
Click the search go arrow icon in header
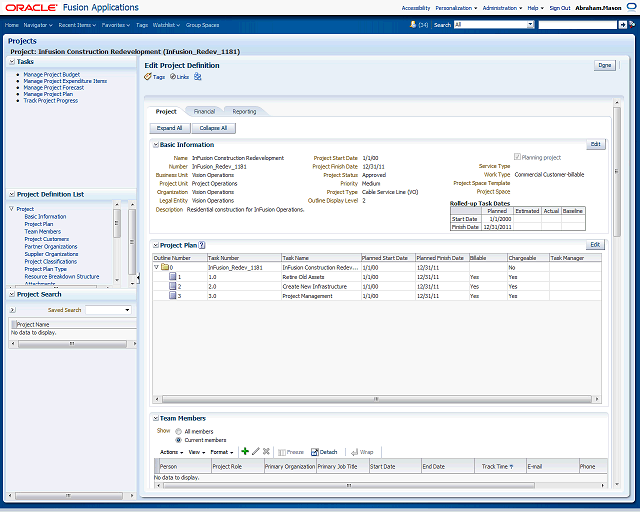point(624,24)
